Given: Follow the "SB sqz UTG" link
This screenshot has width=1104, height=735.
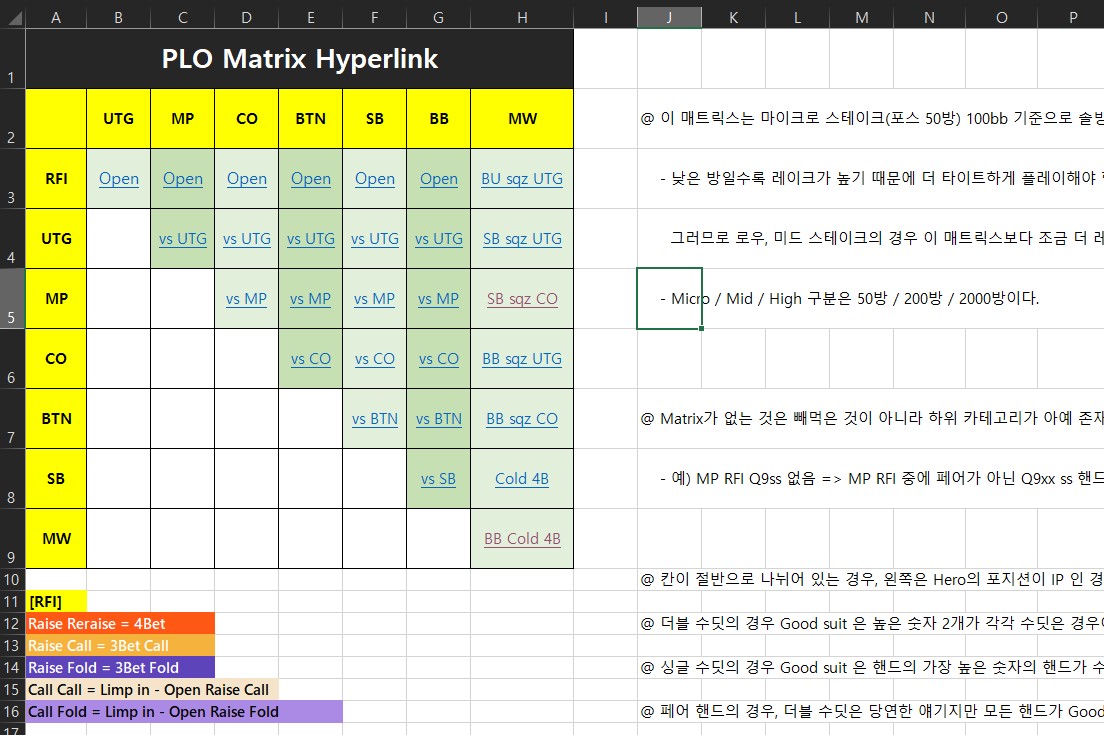Looking at the screenshot, I should pyautogui.click(x=522, y=239).
